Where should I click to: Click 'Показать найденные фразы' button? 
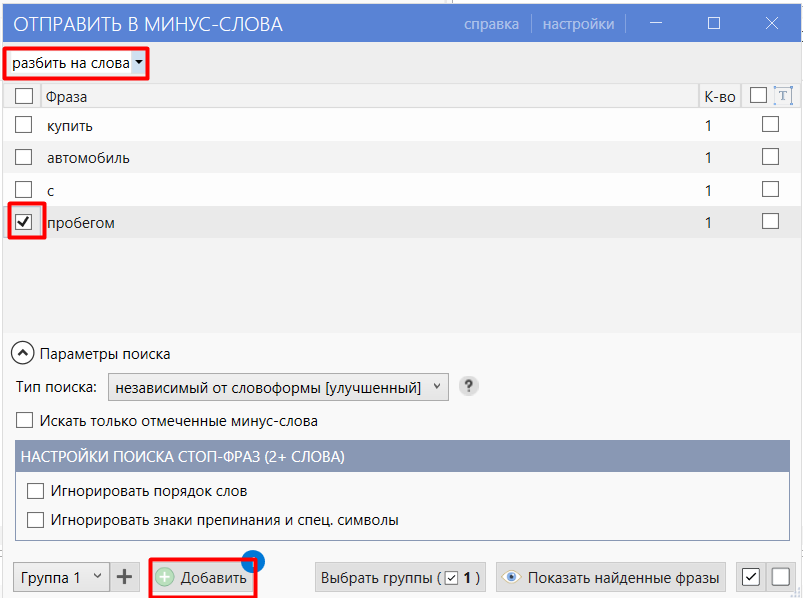click(611, 578)
